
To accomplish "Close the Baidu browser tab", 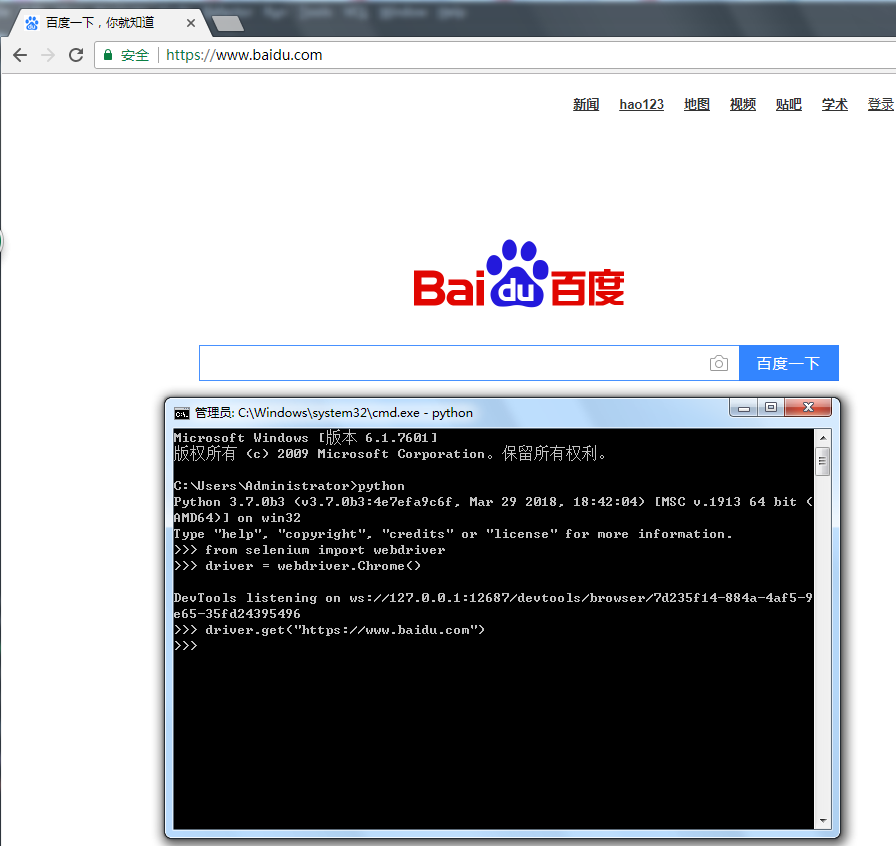I will coord(191,23).
